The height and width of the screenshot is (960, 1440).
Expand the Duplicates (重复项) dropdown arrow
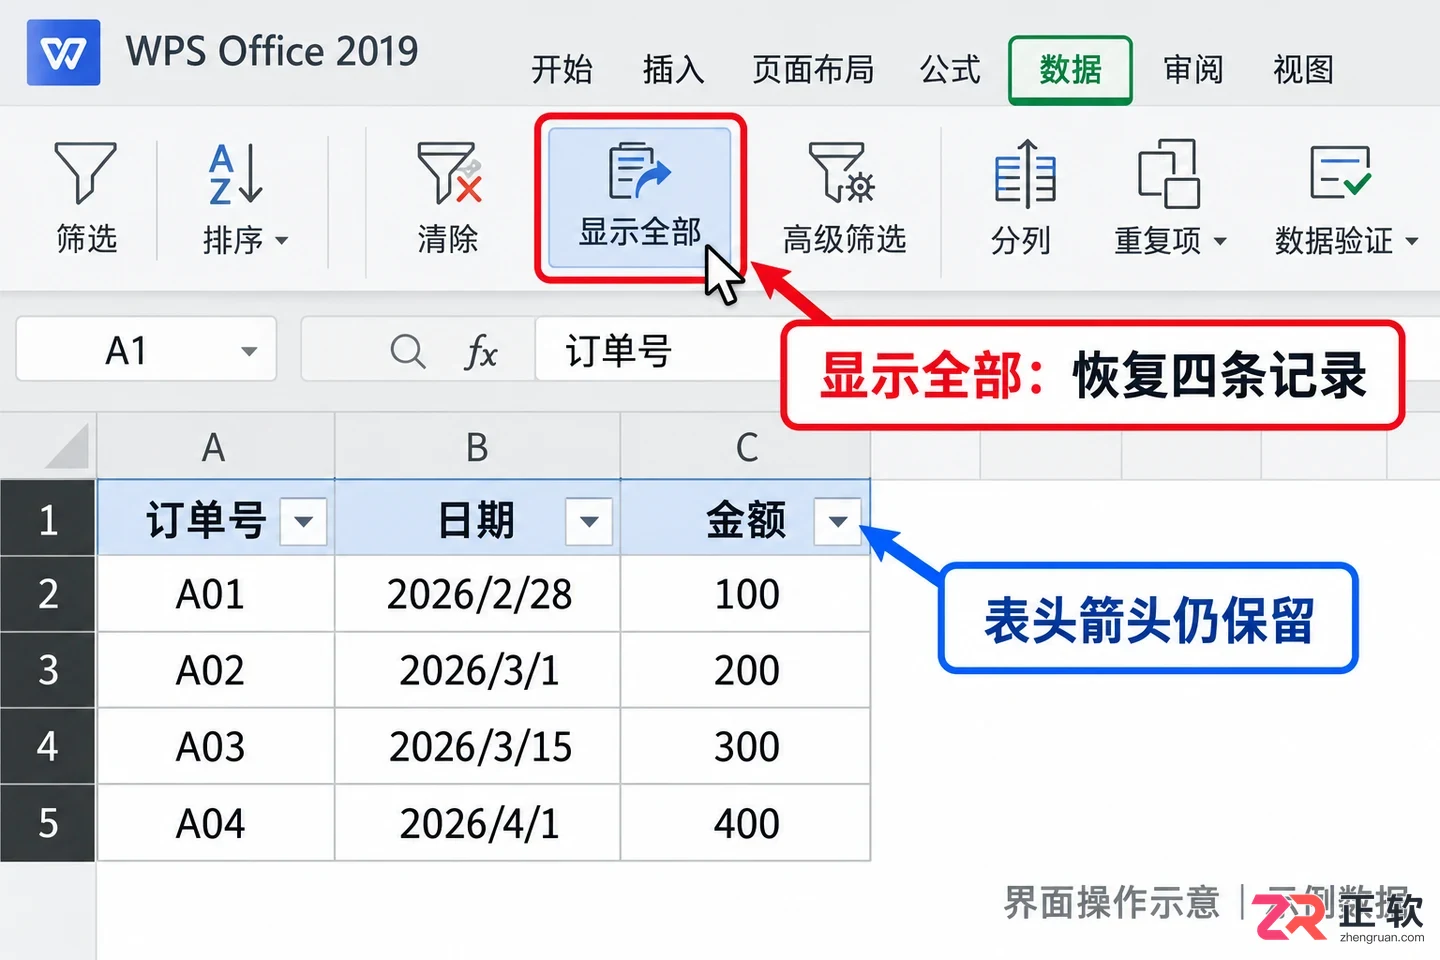[1219, 241]
